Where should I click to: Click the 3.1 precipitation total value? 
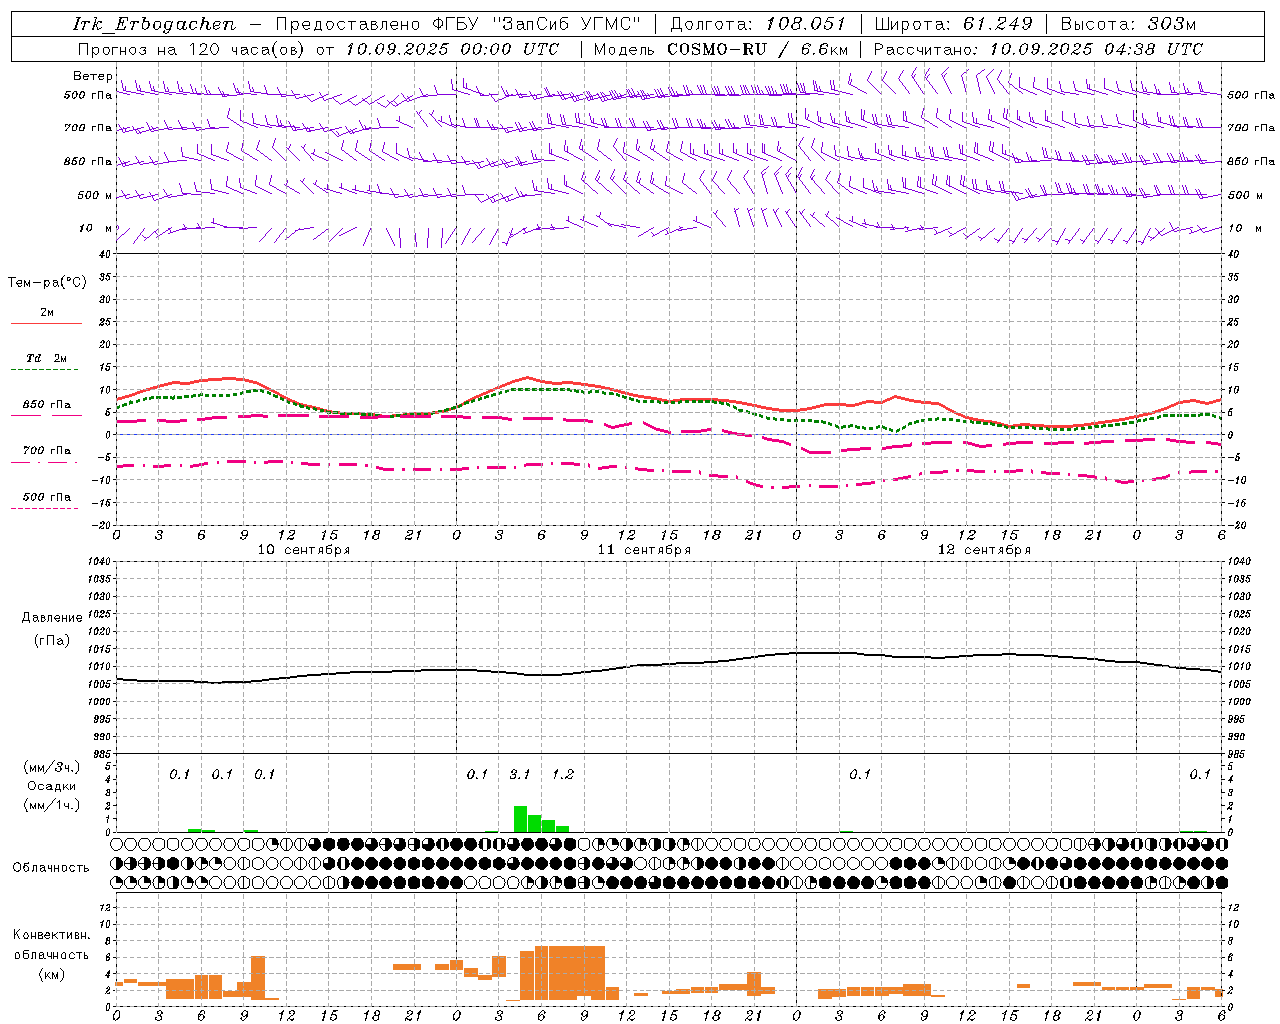pyautogui.click(x=520, y=774)
